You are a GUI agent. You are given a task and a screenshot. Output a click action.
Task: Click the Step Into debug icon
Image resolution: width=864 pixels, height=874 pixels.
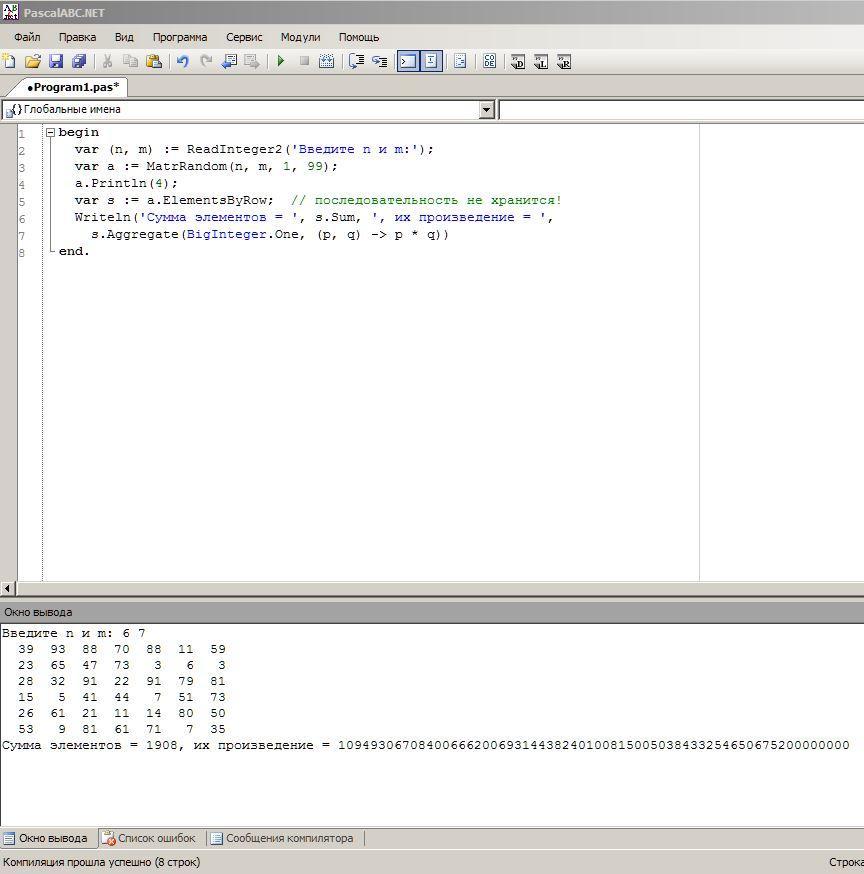pos(380,61)
